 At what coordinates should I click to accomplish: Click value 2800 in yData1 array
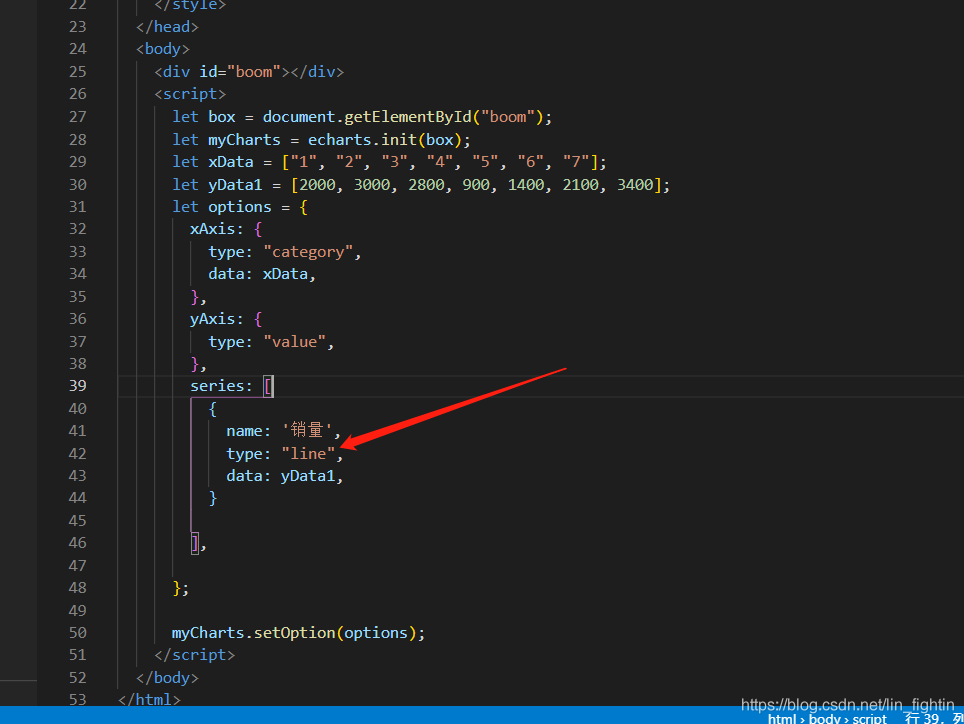pos(425,185)
